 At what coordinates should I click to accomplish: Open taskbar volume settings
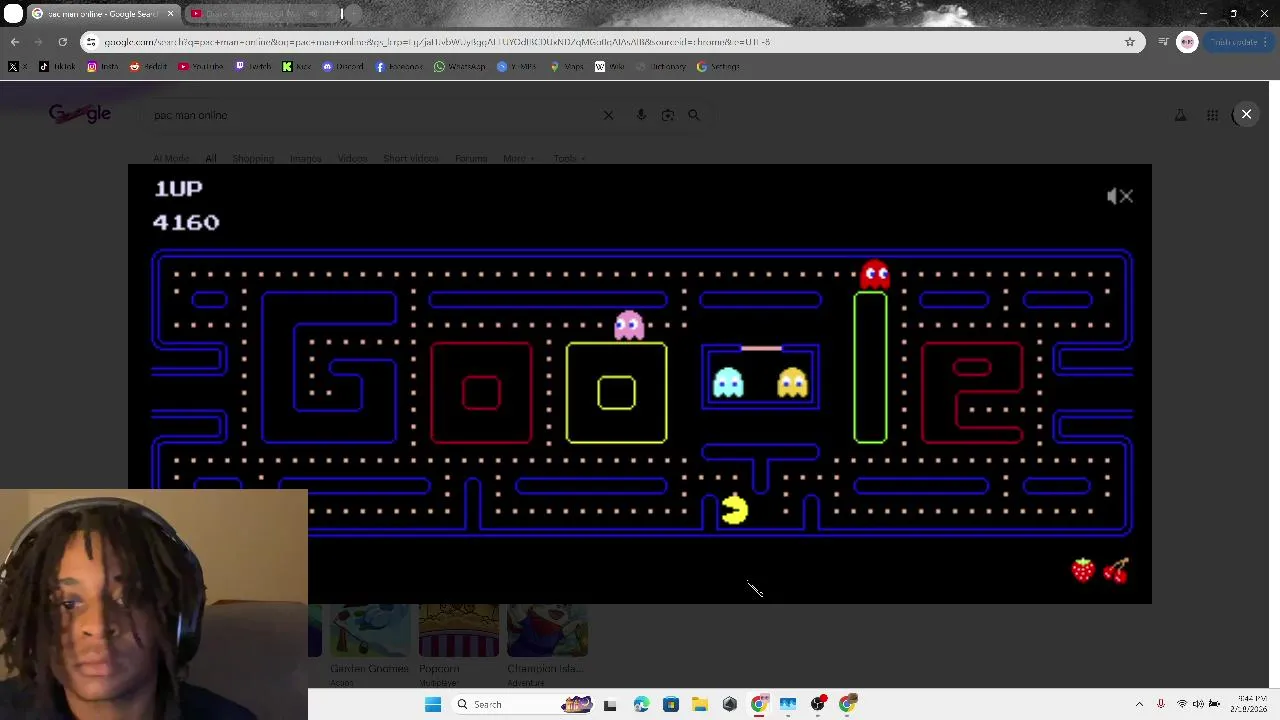point(1198,704)
